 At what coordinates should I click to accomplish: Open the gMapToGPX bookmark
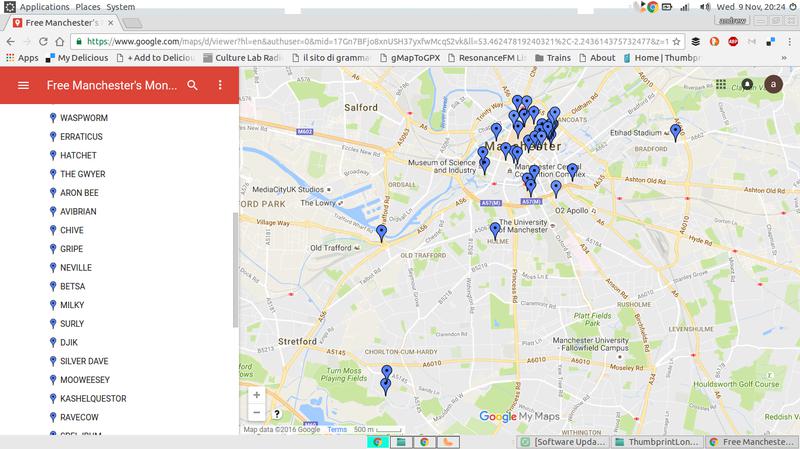410,58
